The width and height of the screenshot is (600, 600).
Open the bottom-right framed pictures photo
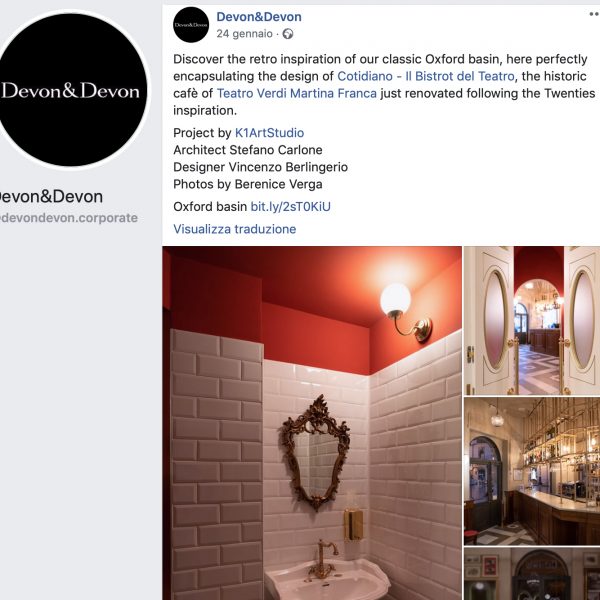pos(532,574)
